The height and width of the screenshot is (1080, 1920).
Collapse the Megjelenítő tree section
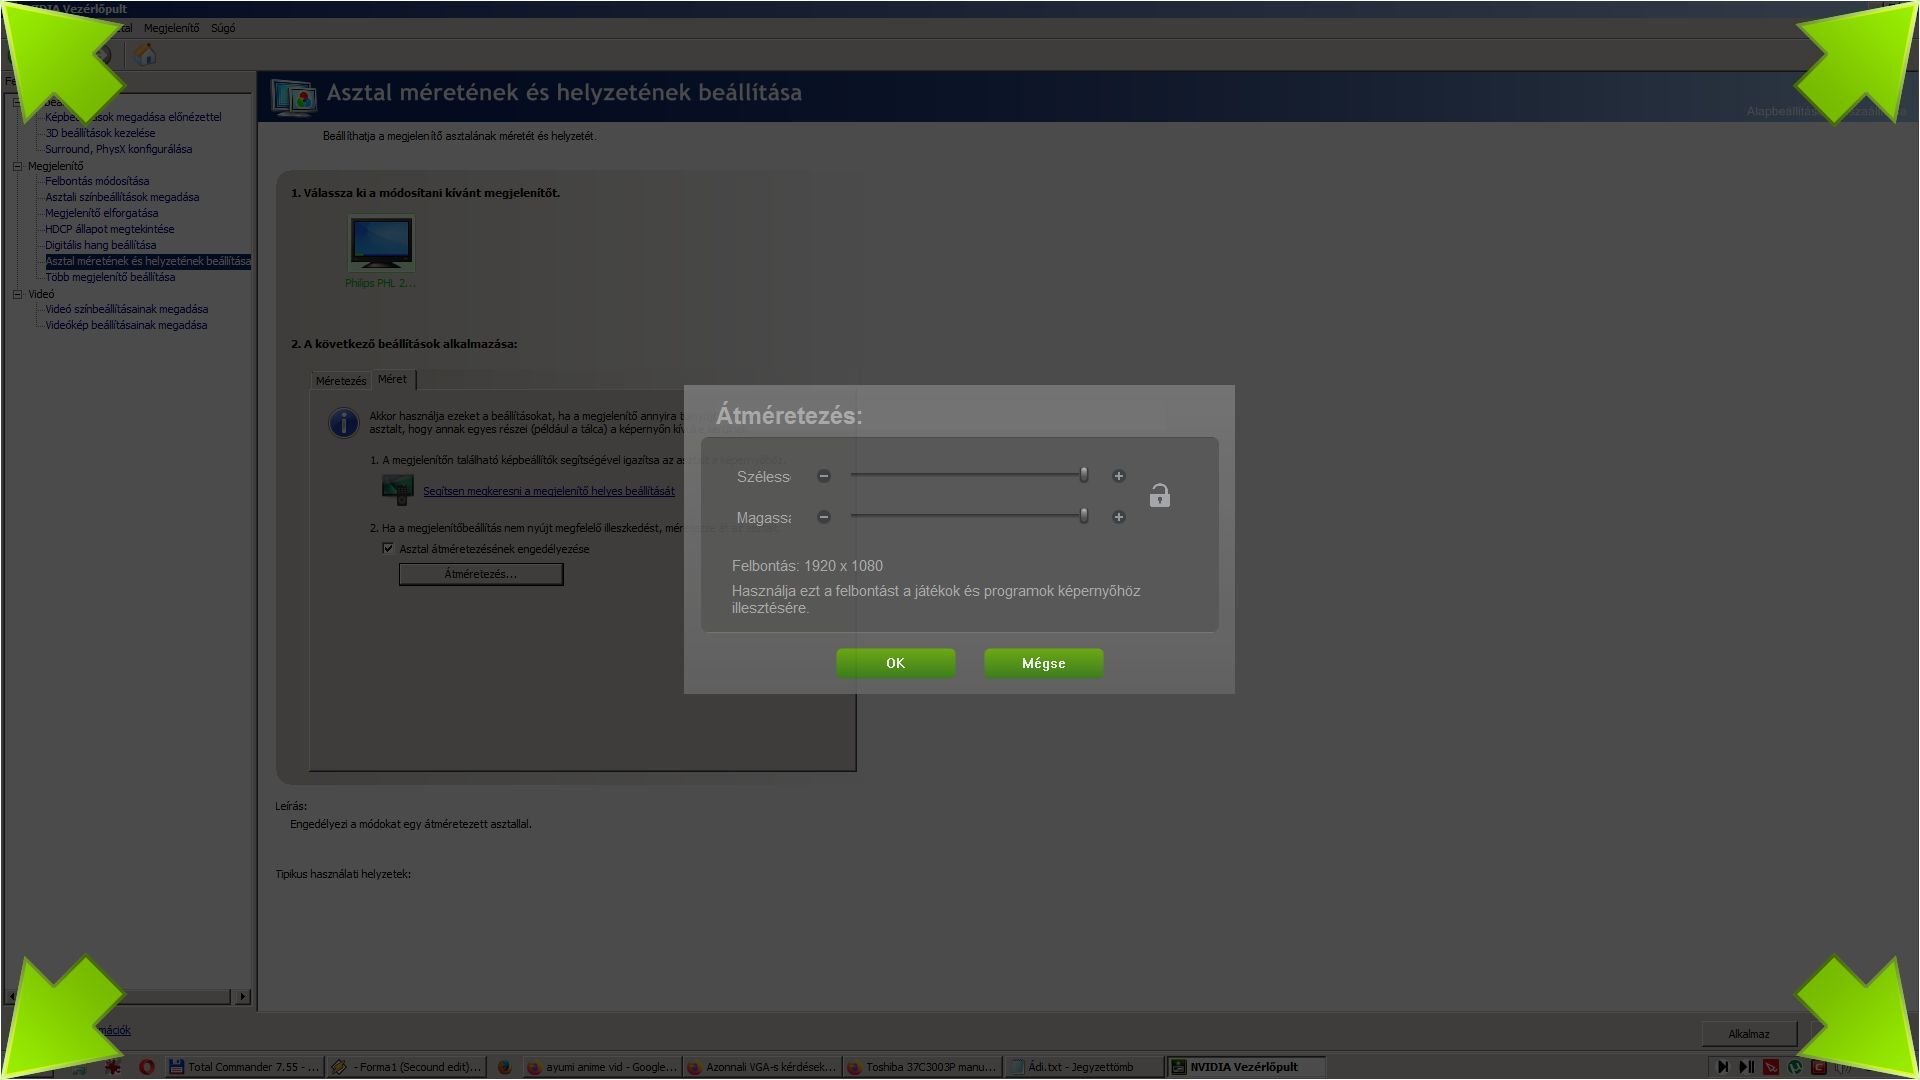[17, 166]
